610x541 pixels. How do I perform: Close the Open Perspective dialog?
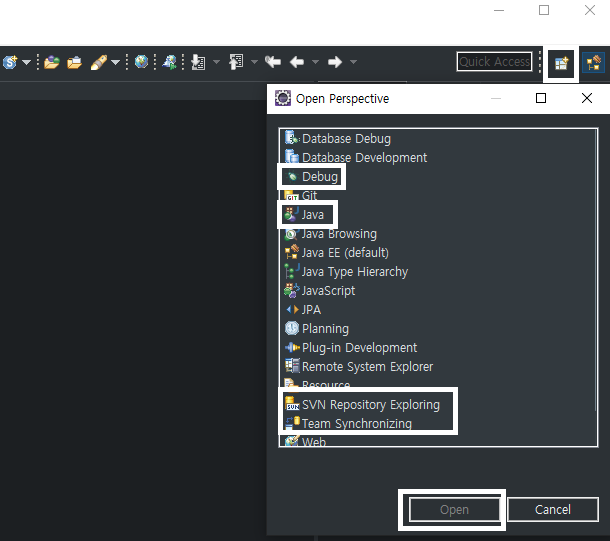(587, 98)
